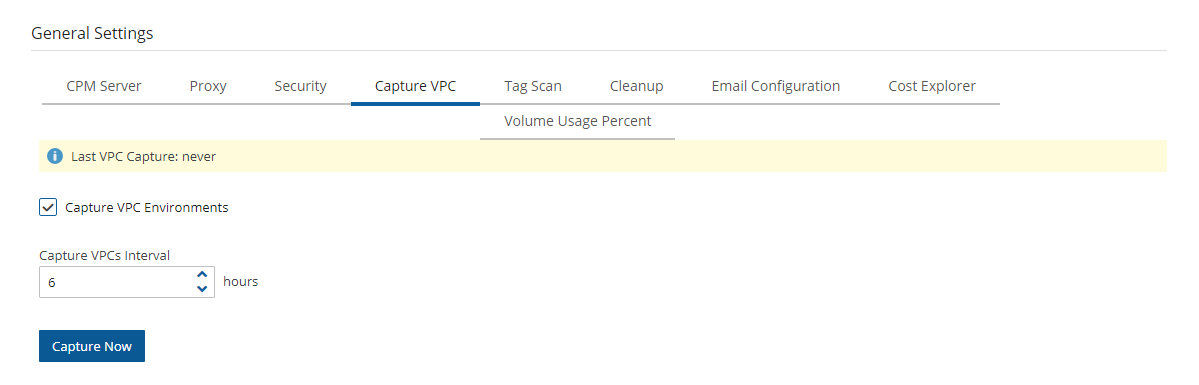Increase the Capture VPCs Interval with the up arrow
The height and width of the screenshot is (385, 1199).
point(202,275)
